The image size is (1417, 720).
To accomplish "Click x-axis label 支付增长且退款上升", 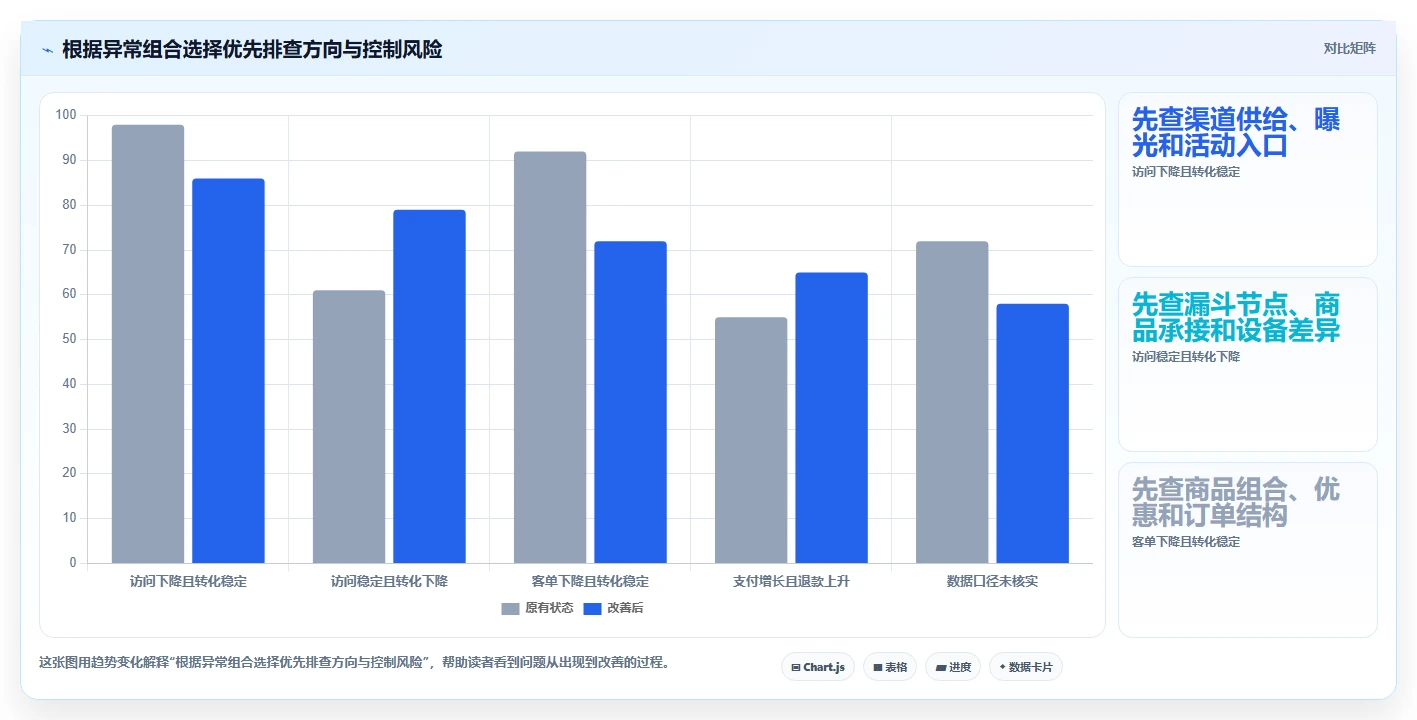I will [x=791, y=581].
